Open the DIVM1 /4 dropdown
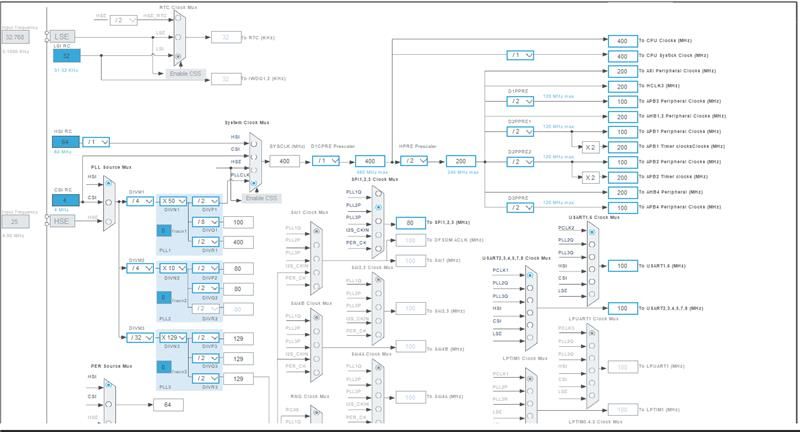Screen dimensions: 800x432 [140, 201]
